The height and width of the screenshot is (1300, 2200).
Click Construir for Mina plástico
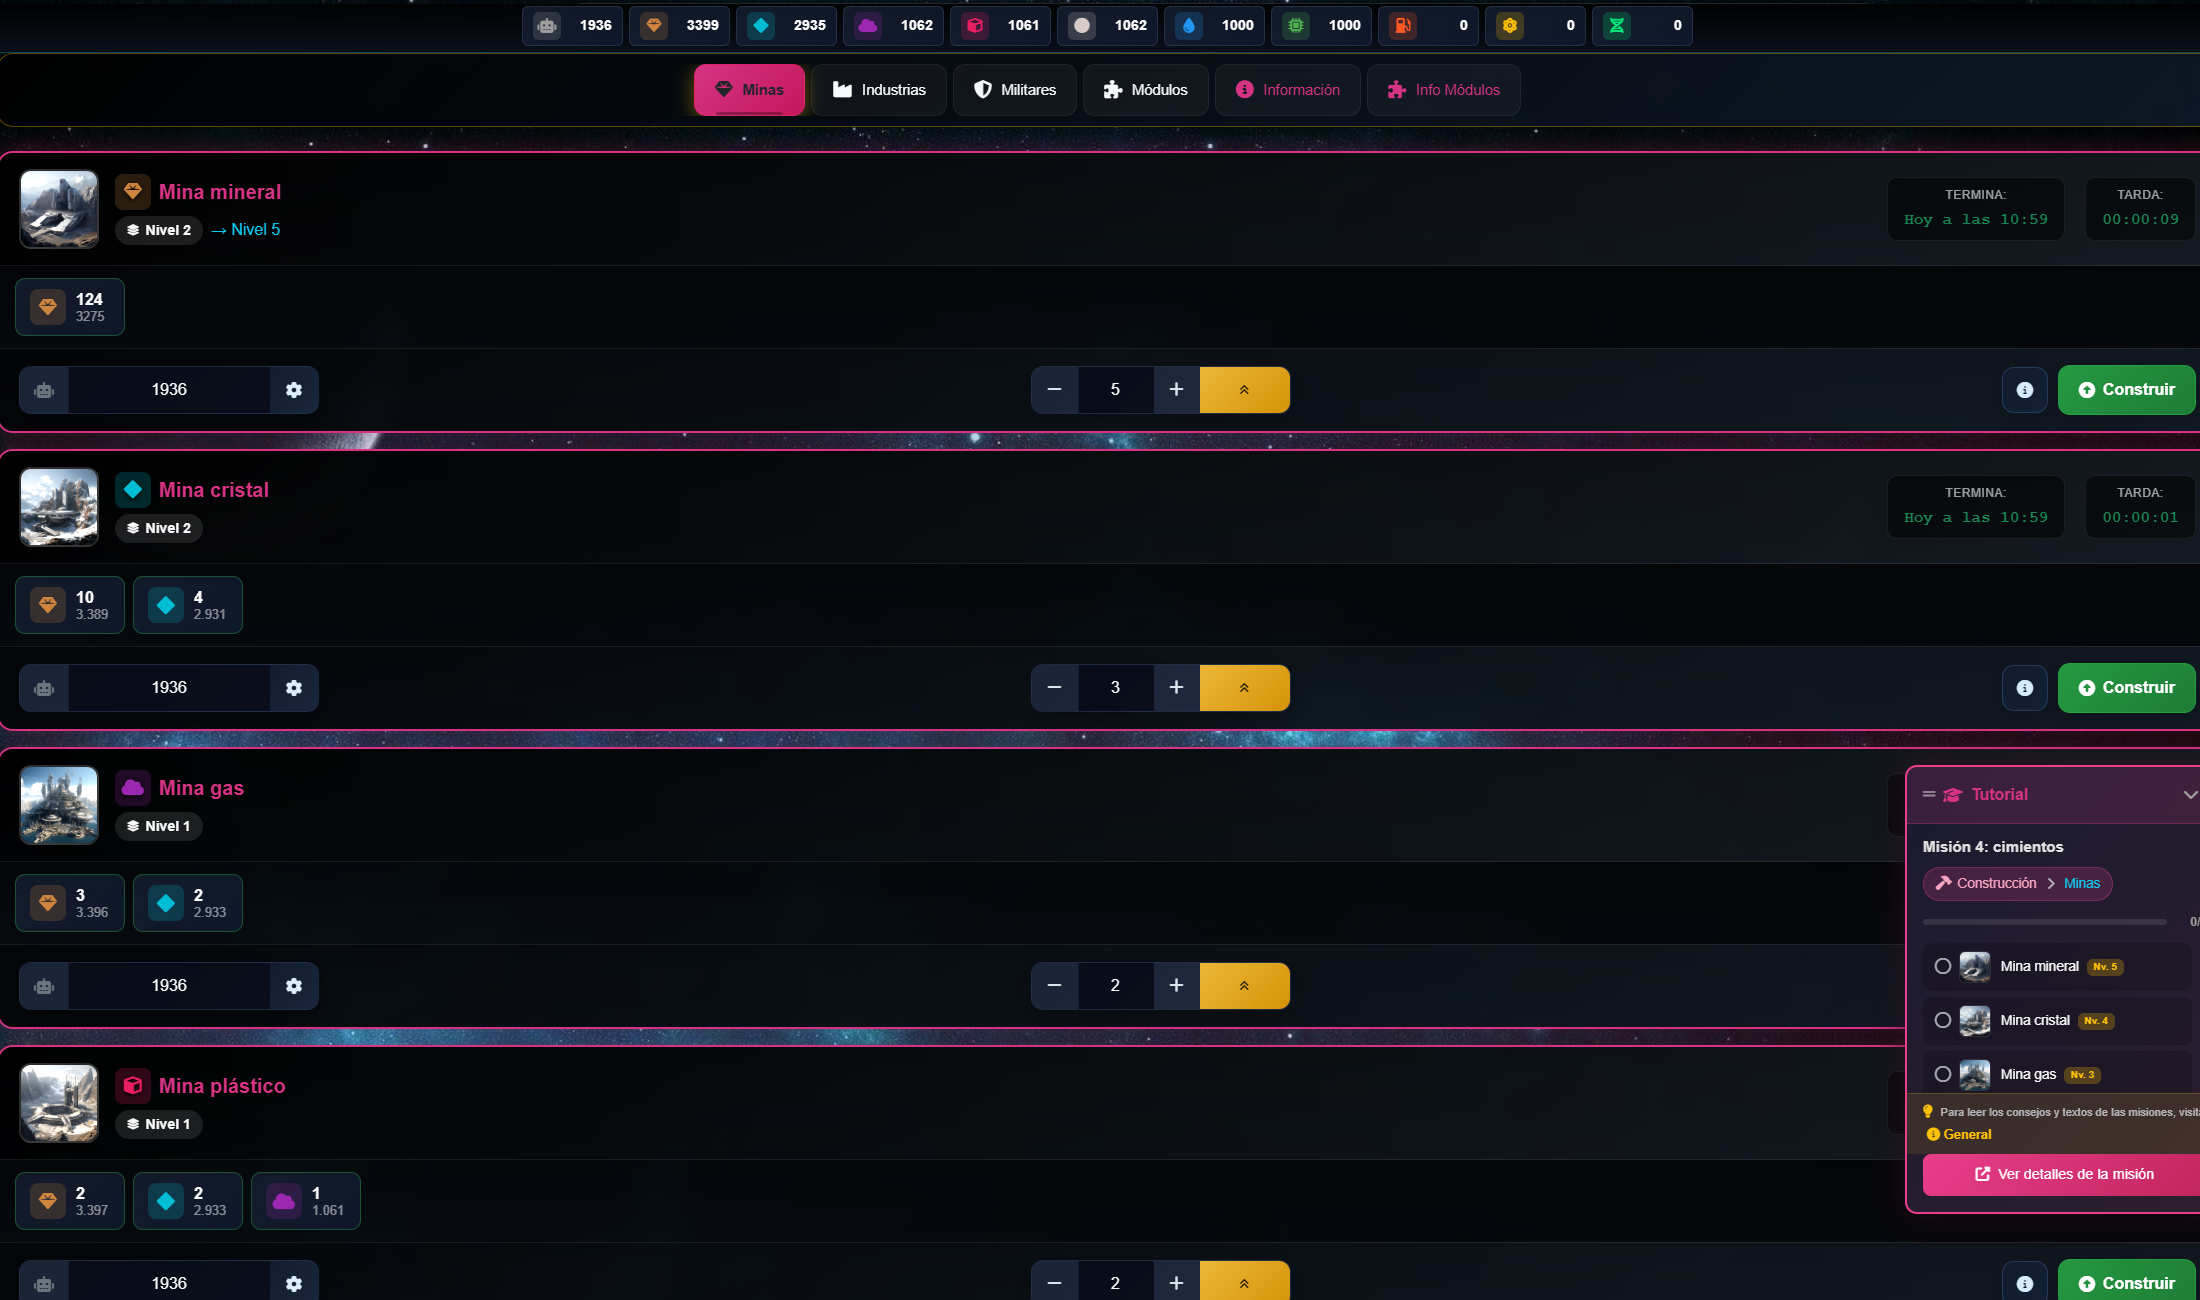point(2127,1283)
